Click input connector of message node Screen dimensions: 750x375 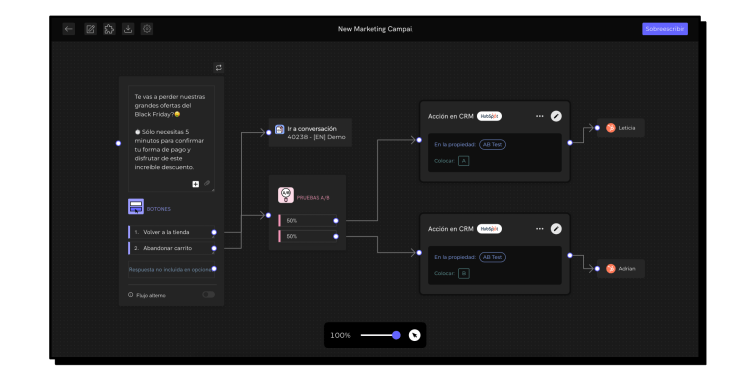click(119, 143)
